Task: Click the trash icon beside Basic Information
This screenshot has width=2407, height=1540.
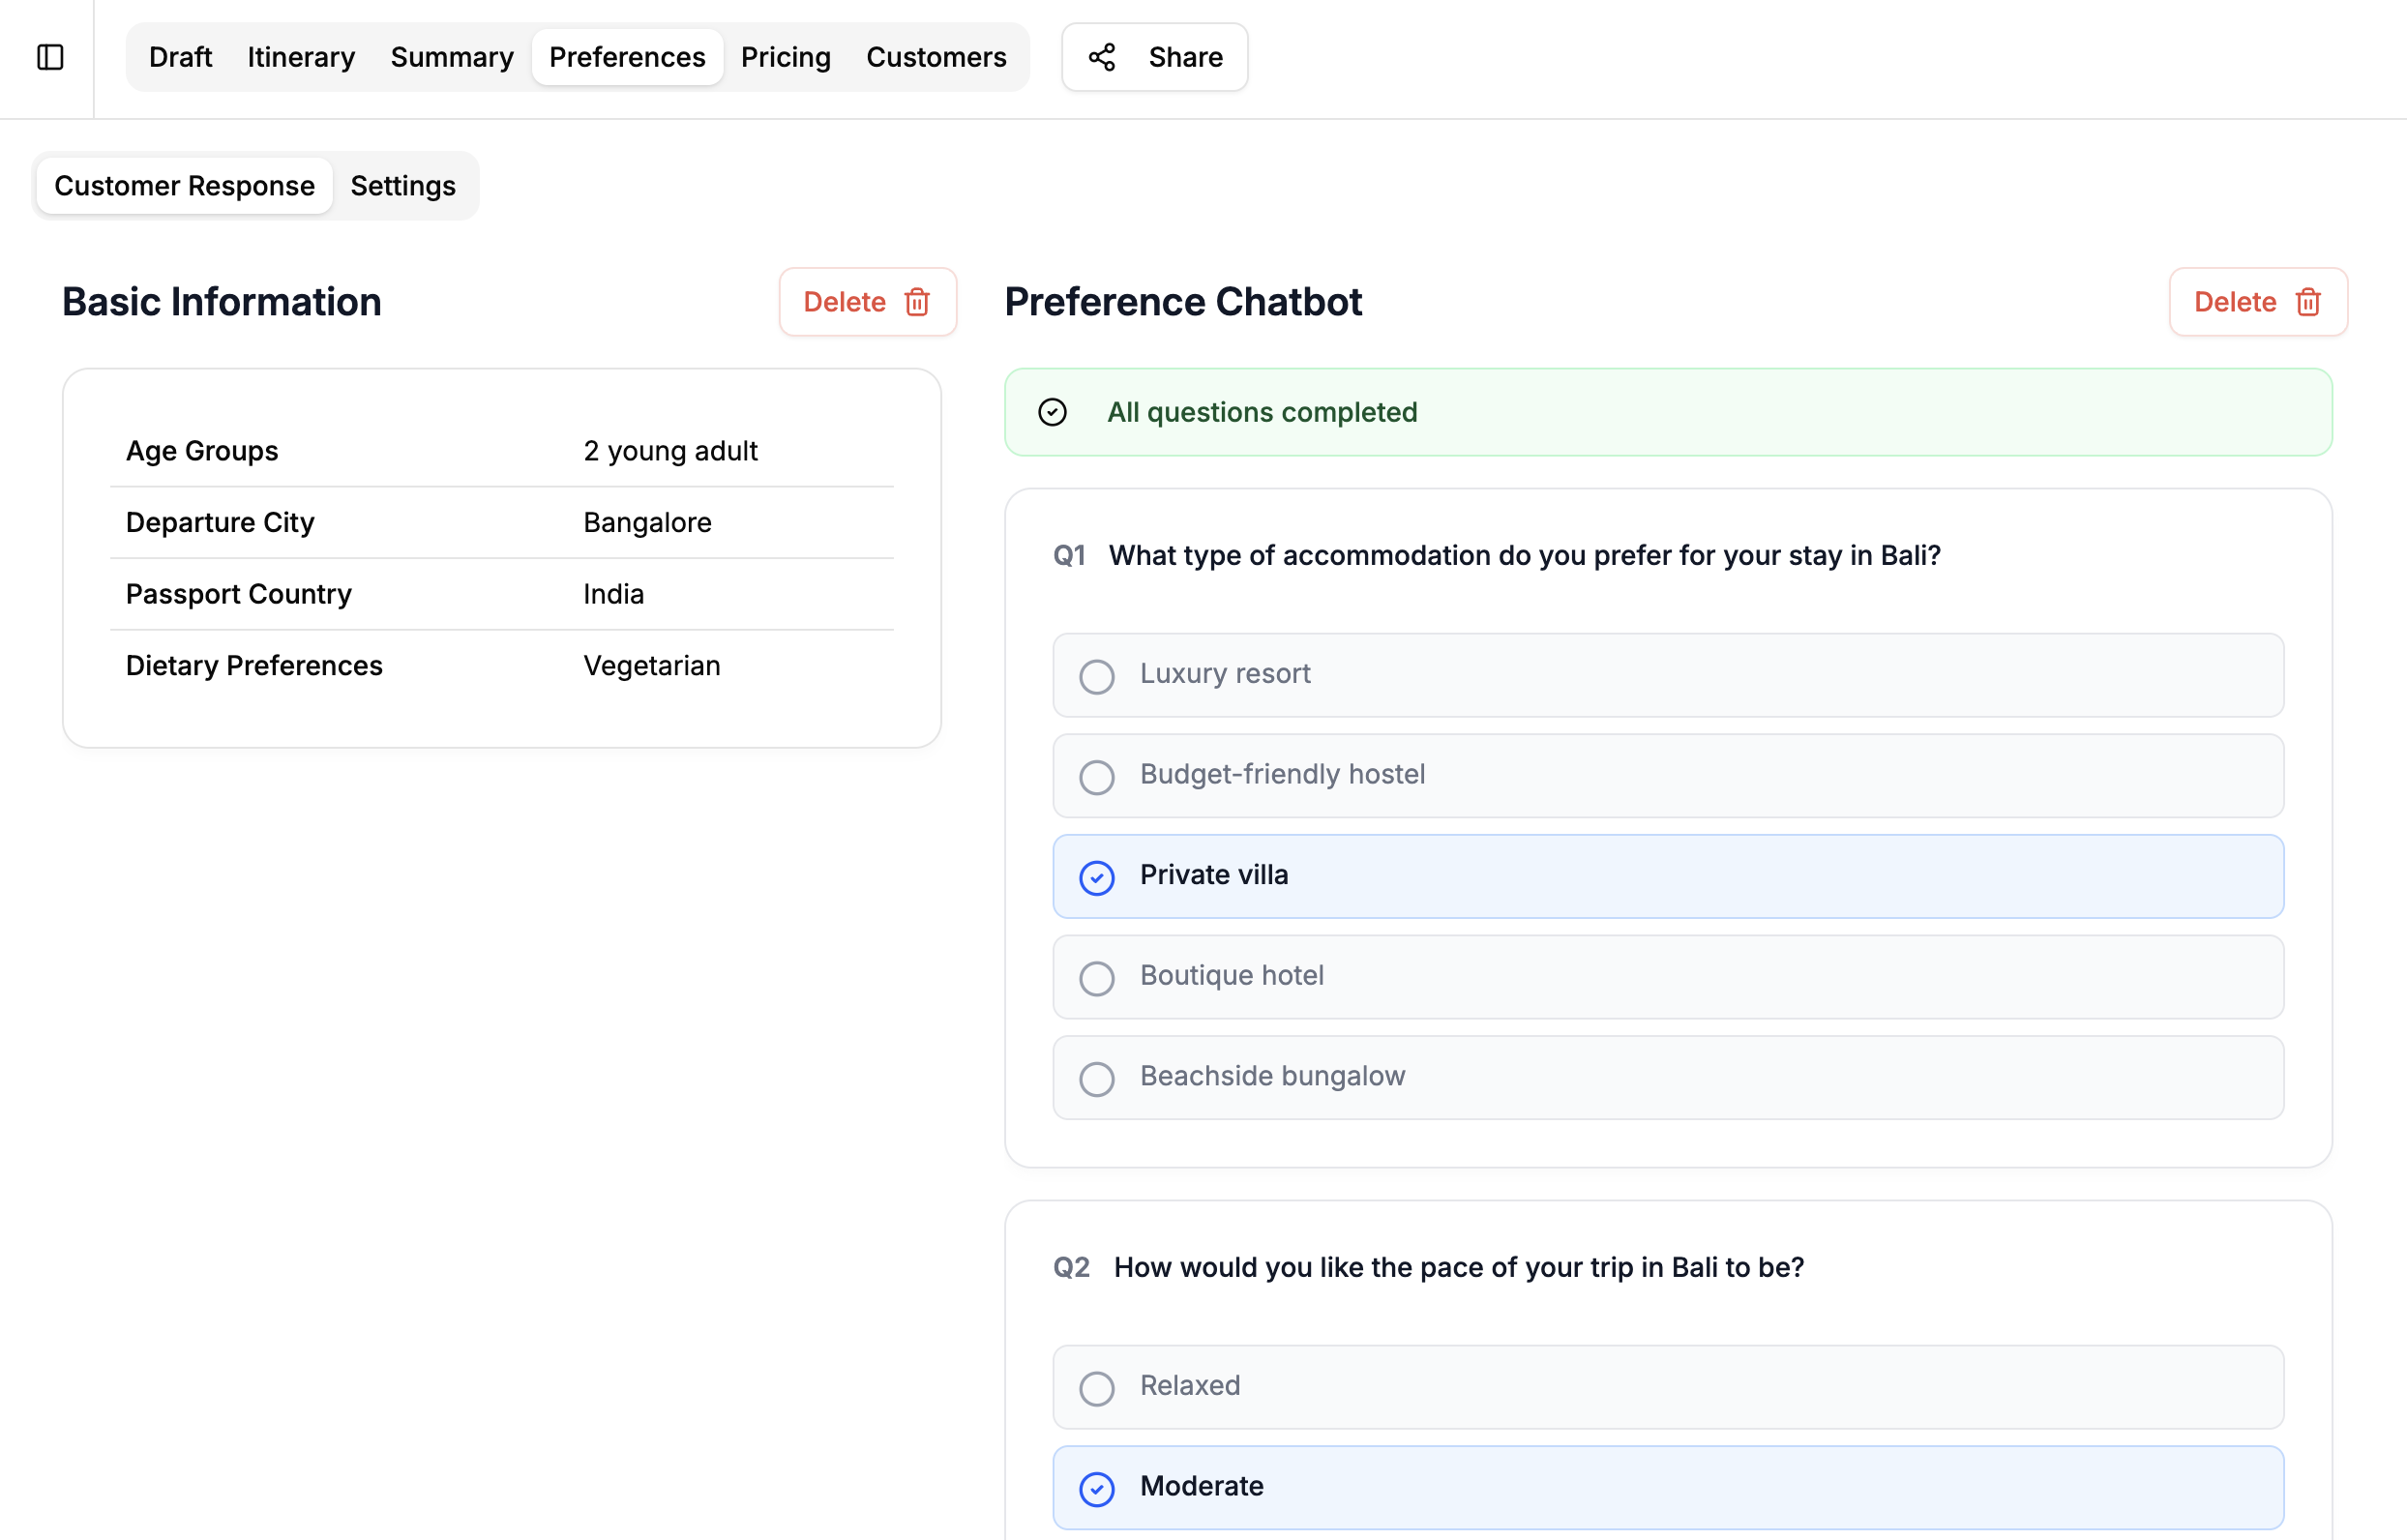Action: click(x=917, y=302)
